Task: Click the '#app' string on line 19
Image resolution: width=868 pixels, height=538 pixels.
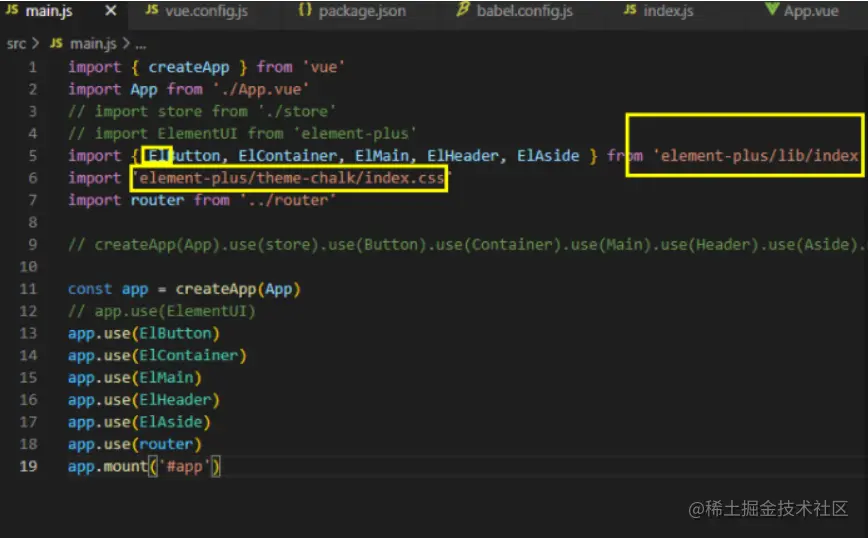Action: pyautogui.click(x=184, y=467)
